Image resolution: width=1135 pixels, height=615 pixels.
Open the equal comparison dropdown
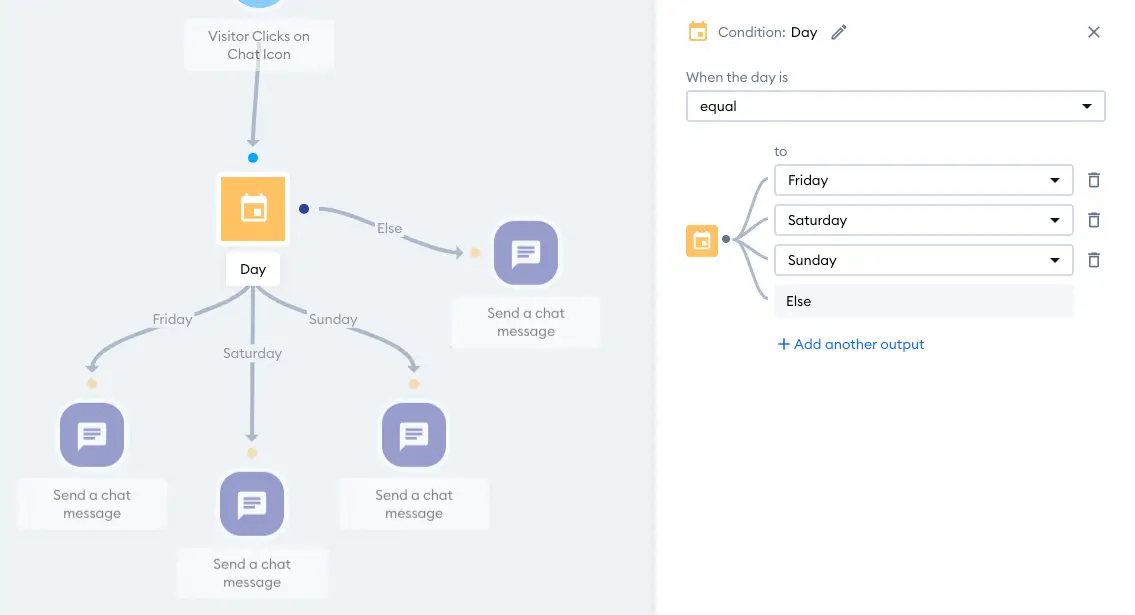[895, 106]
